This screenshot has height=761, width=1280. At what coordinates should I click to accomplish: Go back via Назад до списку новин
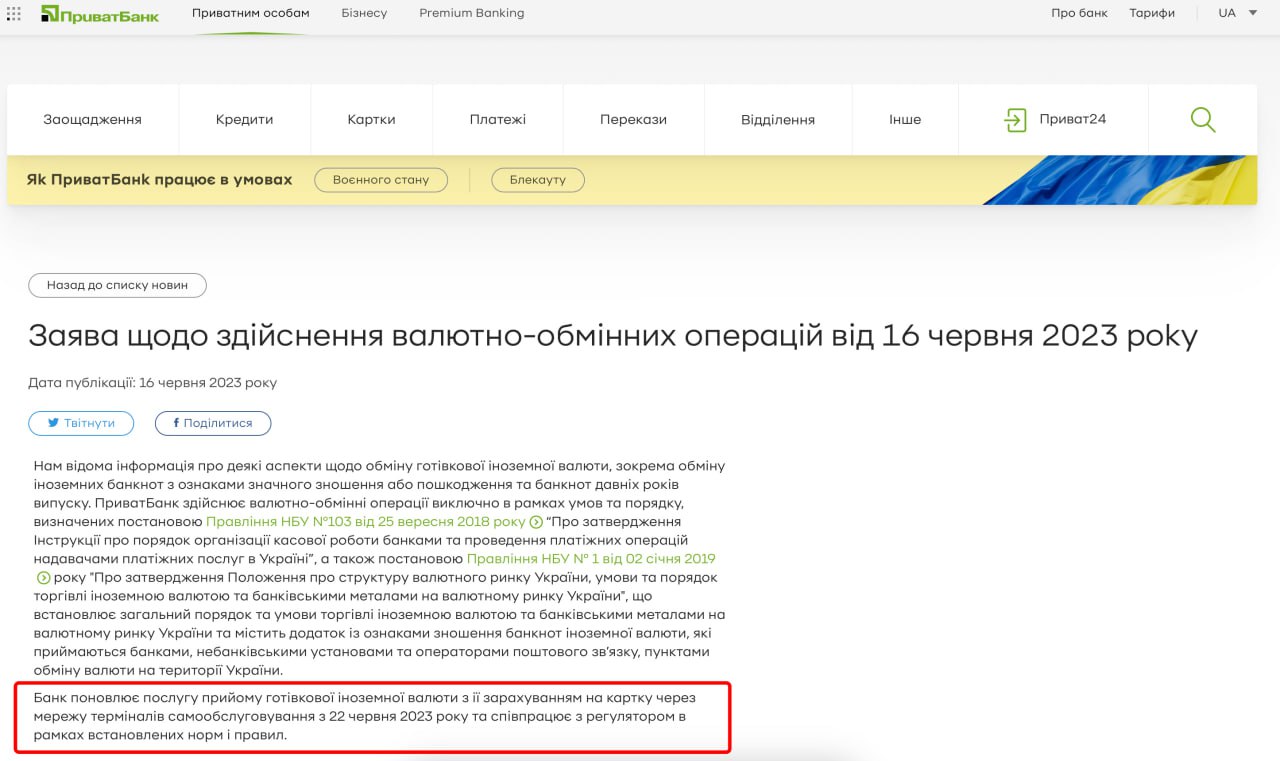click(117, 285)
